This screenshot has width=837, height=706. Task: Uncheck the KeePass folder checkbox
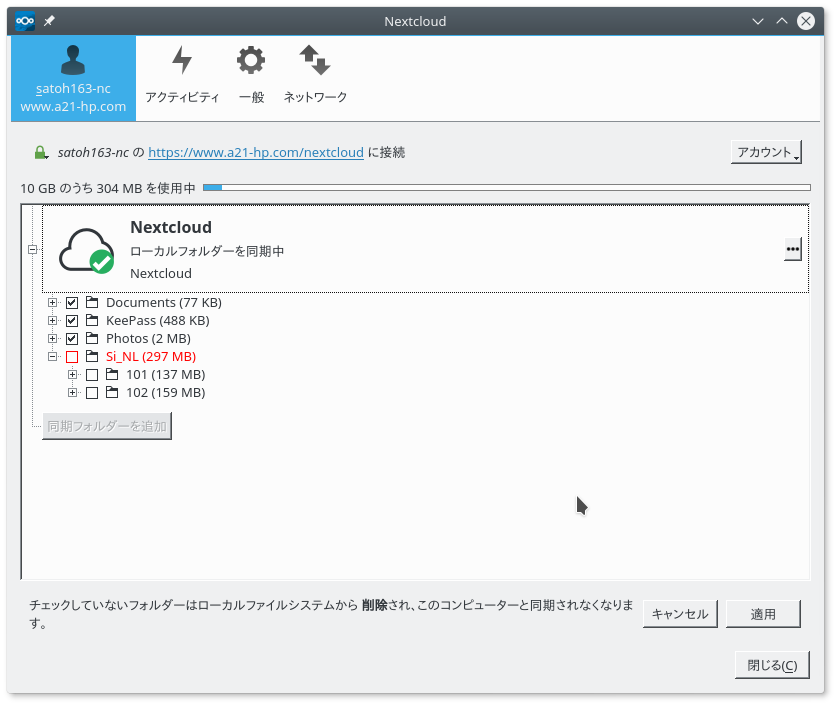tap(72, 321)
